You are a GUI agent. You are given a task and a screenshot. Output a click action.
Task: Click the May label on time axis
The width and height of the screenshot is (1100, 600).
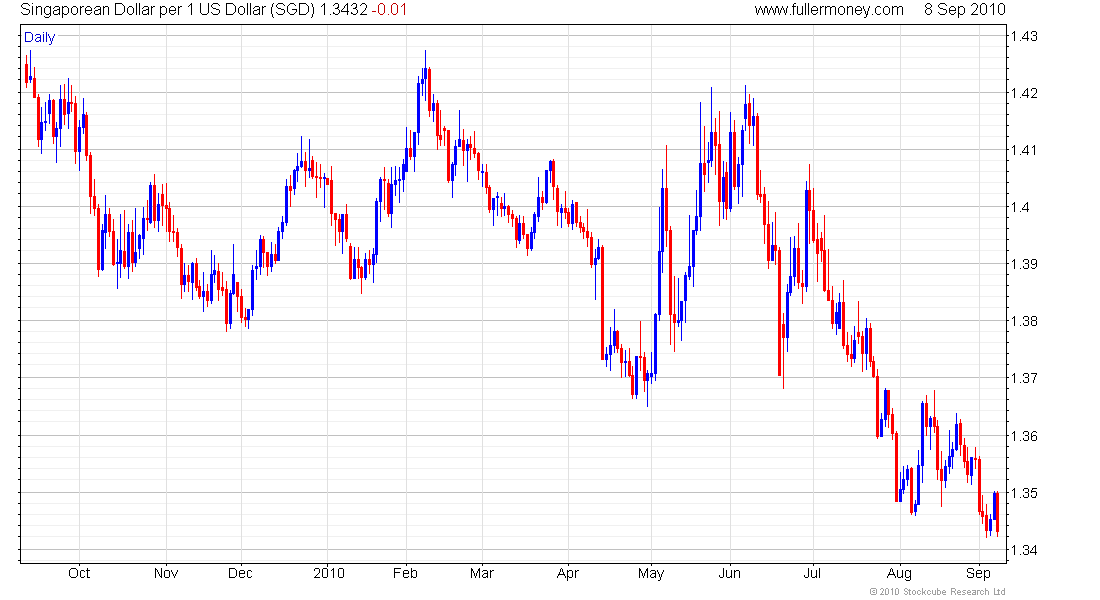[651, 573]
